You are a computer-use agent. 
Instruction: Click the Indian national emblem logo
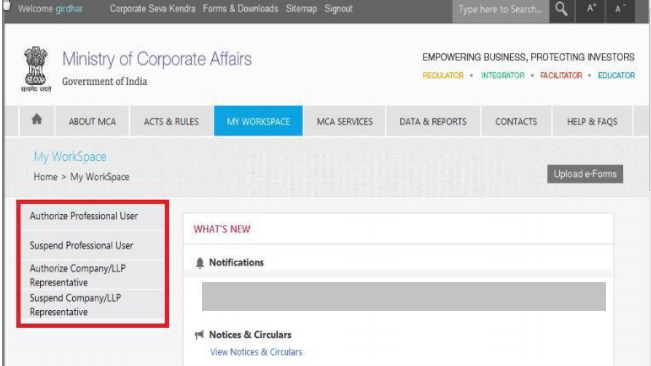[36, 69]
